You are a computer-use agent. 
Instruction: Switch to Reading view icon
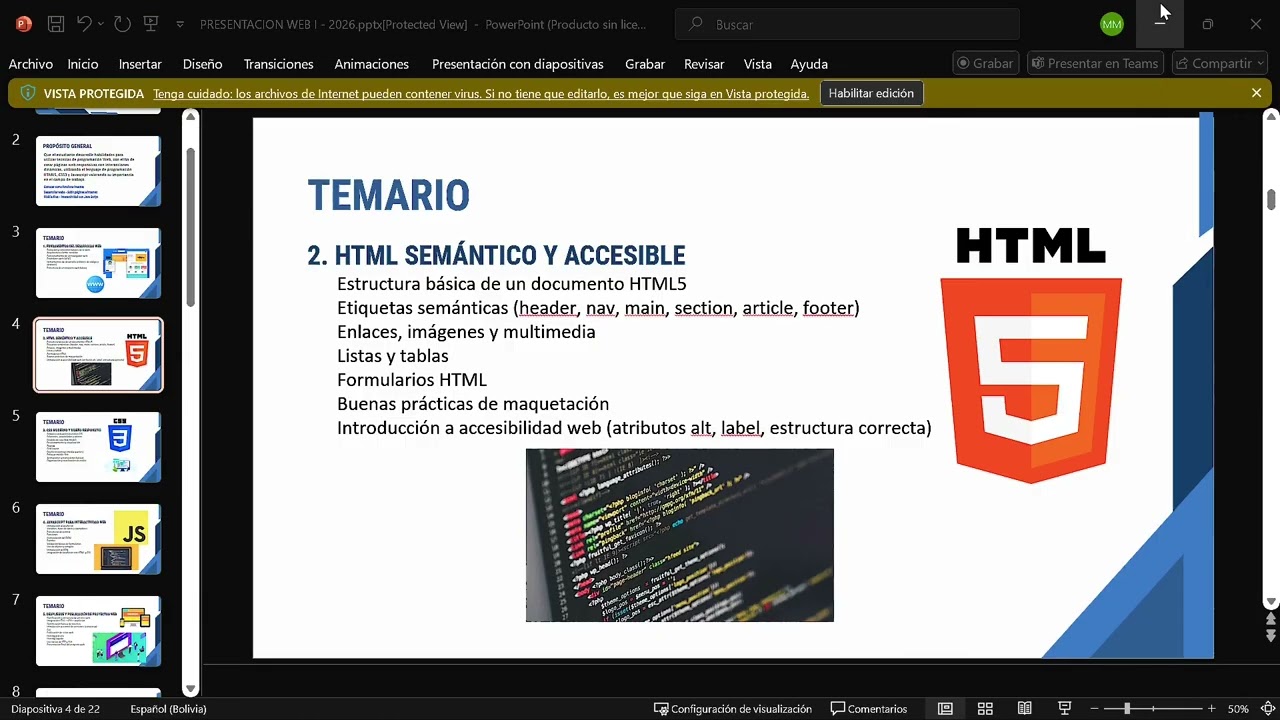pos(1025,709)
